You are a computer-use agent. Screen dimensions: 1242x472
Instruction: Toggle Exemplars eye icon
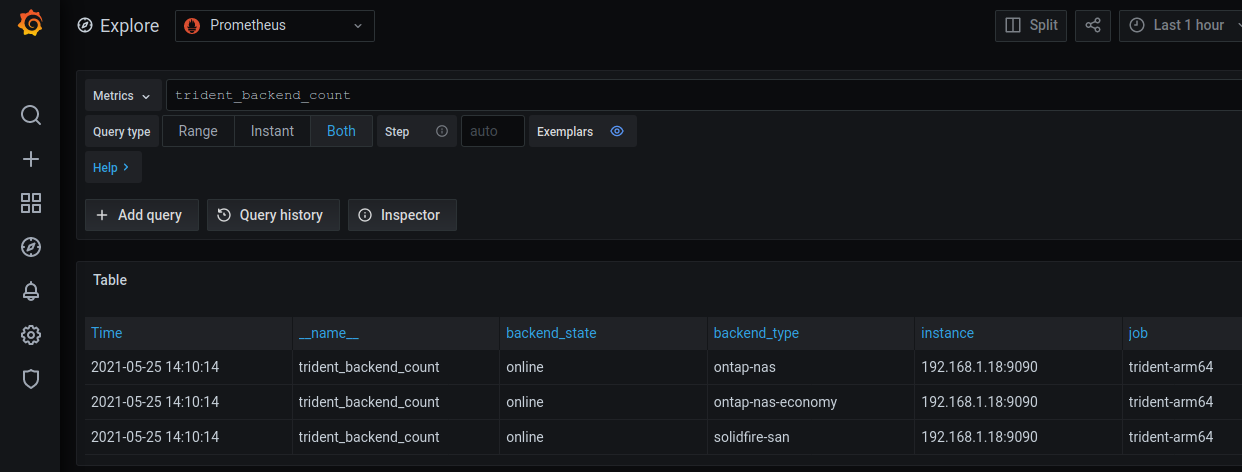tap(617, 131)
